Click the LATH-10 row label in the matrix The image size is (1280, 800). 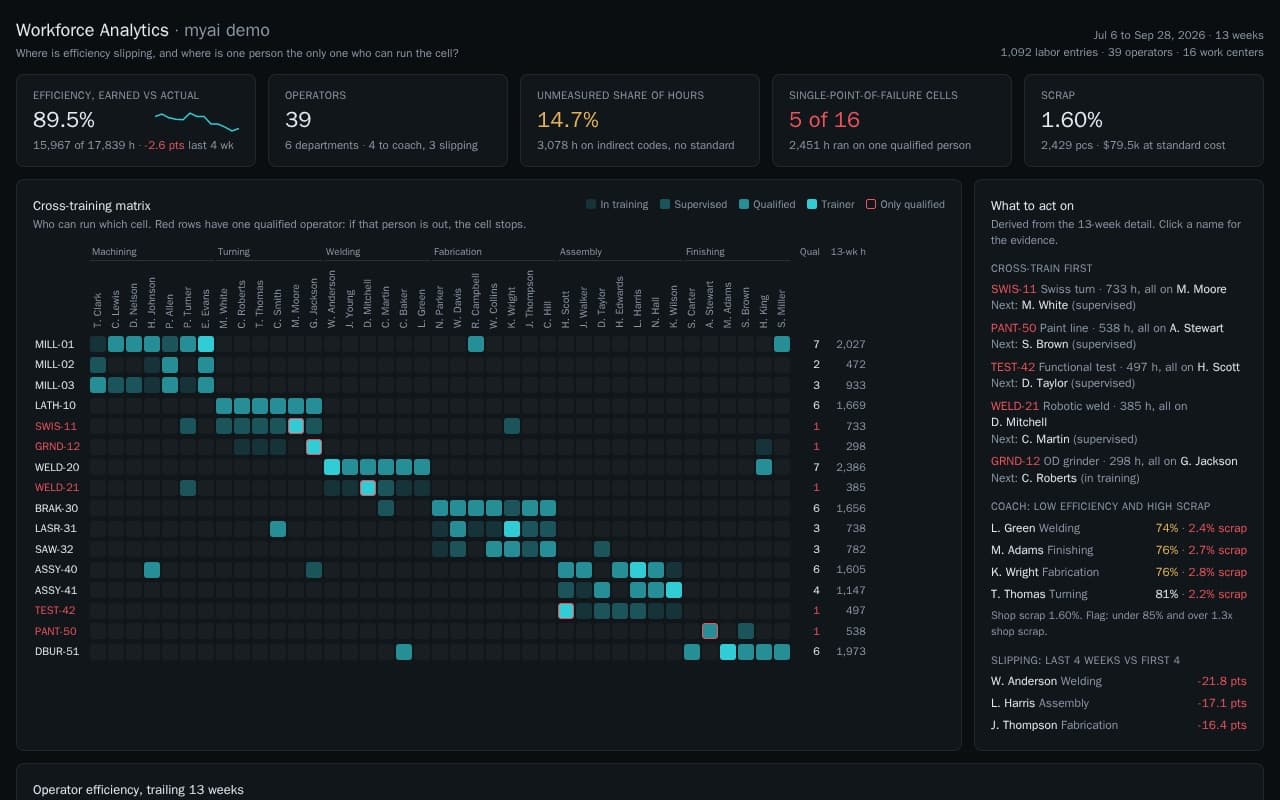(x=55, y=406)
